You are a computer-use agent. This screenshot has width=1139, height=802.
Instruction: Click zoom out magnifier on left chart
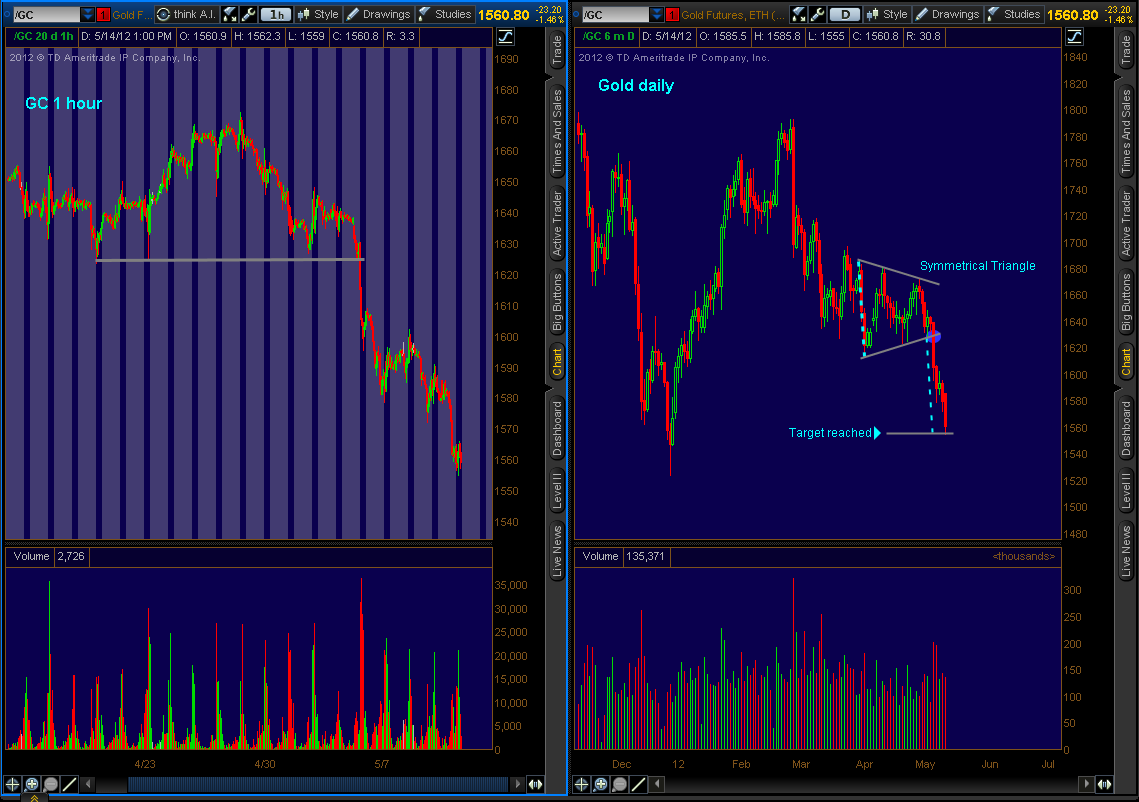pos(50,784)
